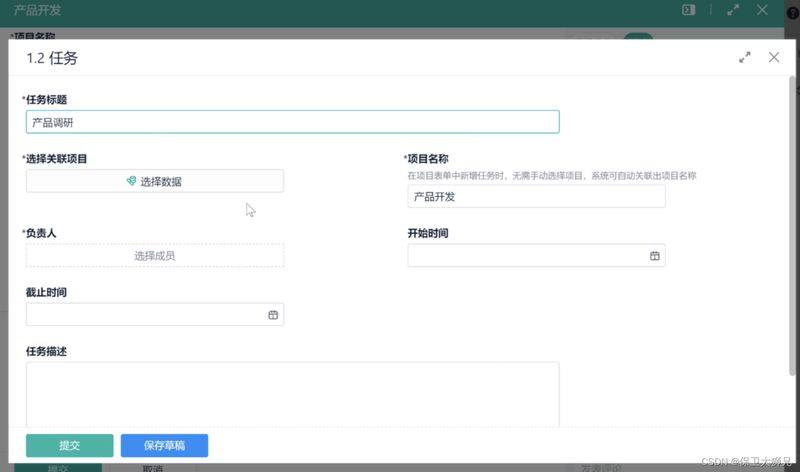Click the dialog's vertical scrollbar
The width and height of the screenshot is (800, 472).
click(x=792, y=226)
